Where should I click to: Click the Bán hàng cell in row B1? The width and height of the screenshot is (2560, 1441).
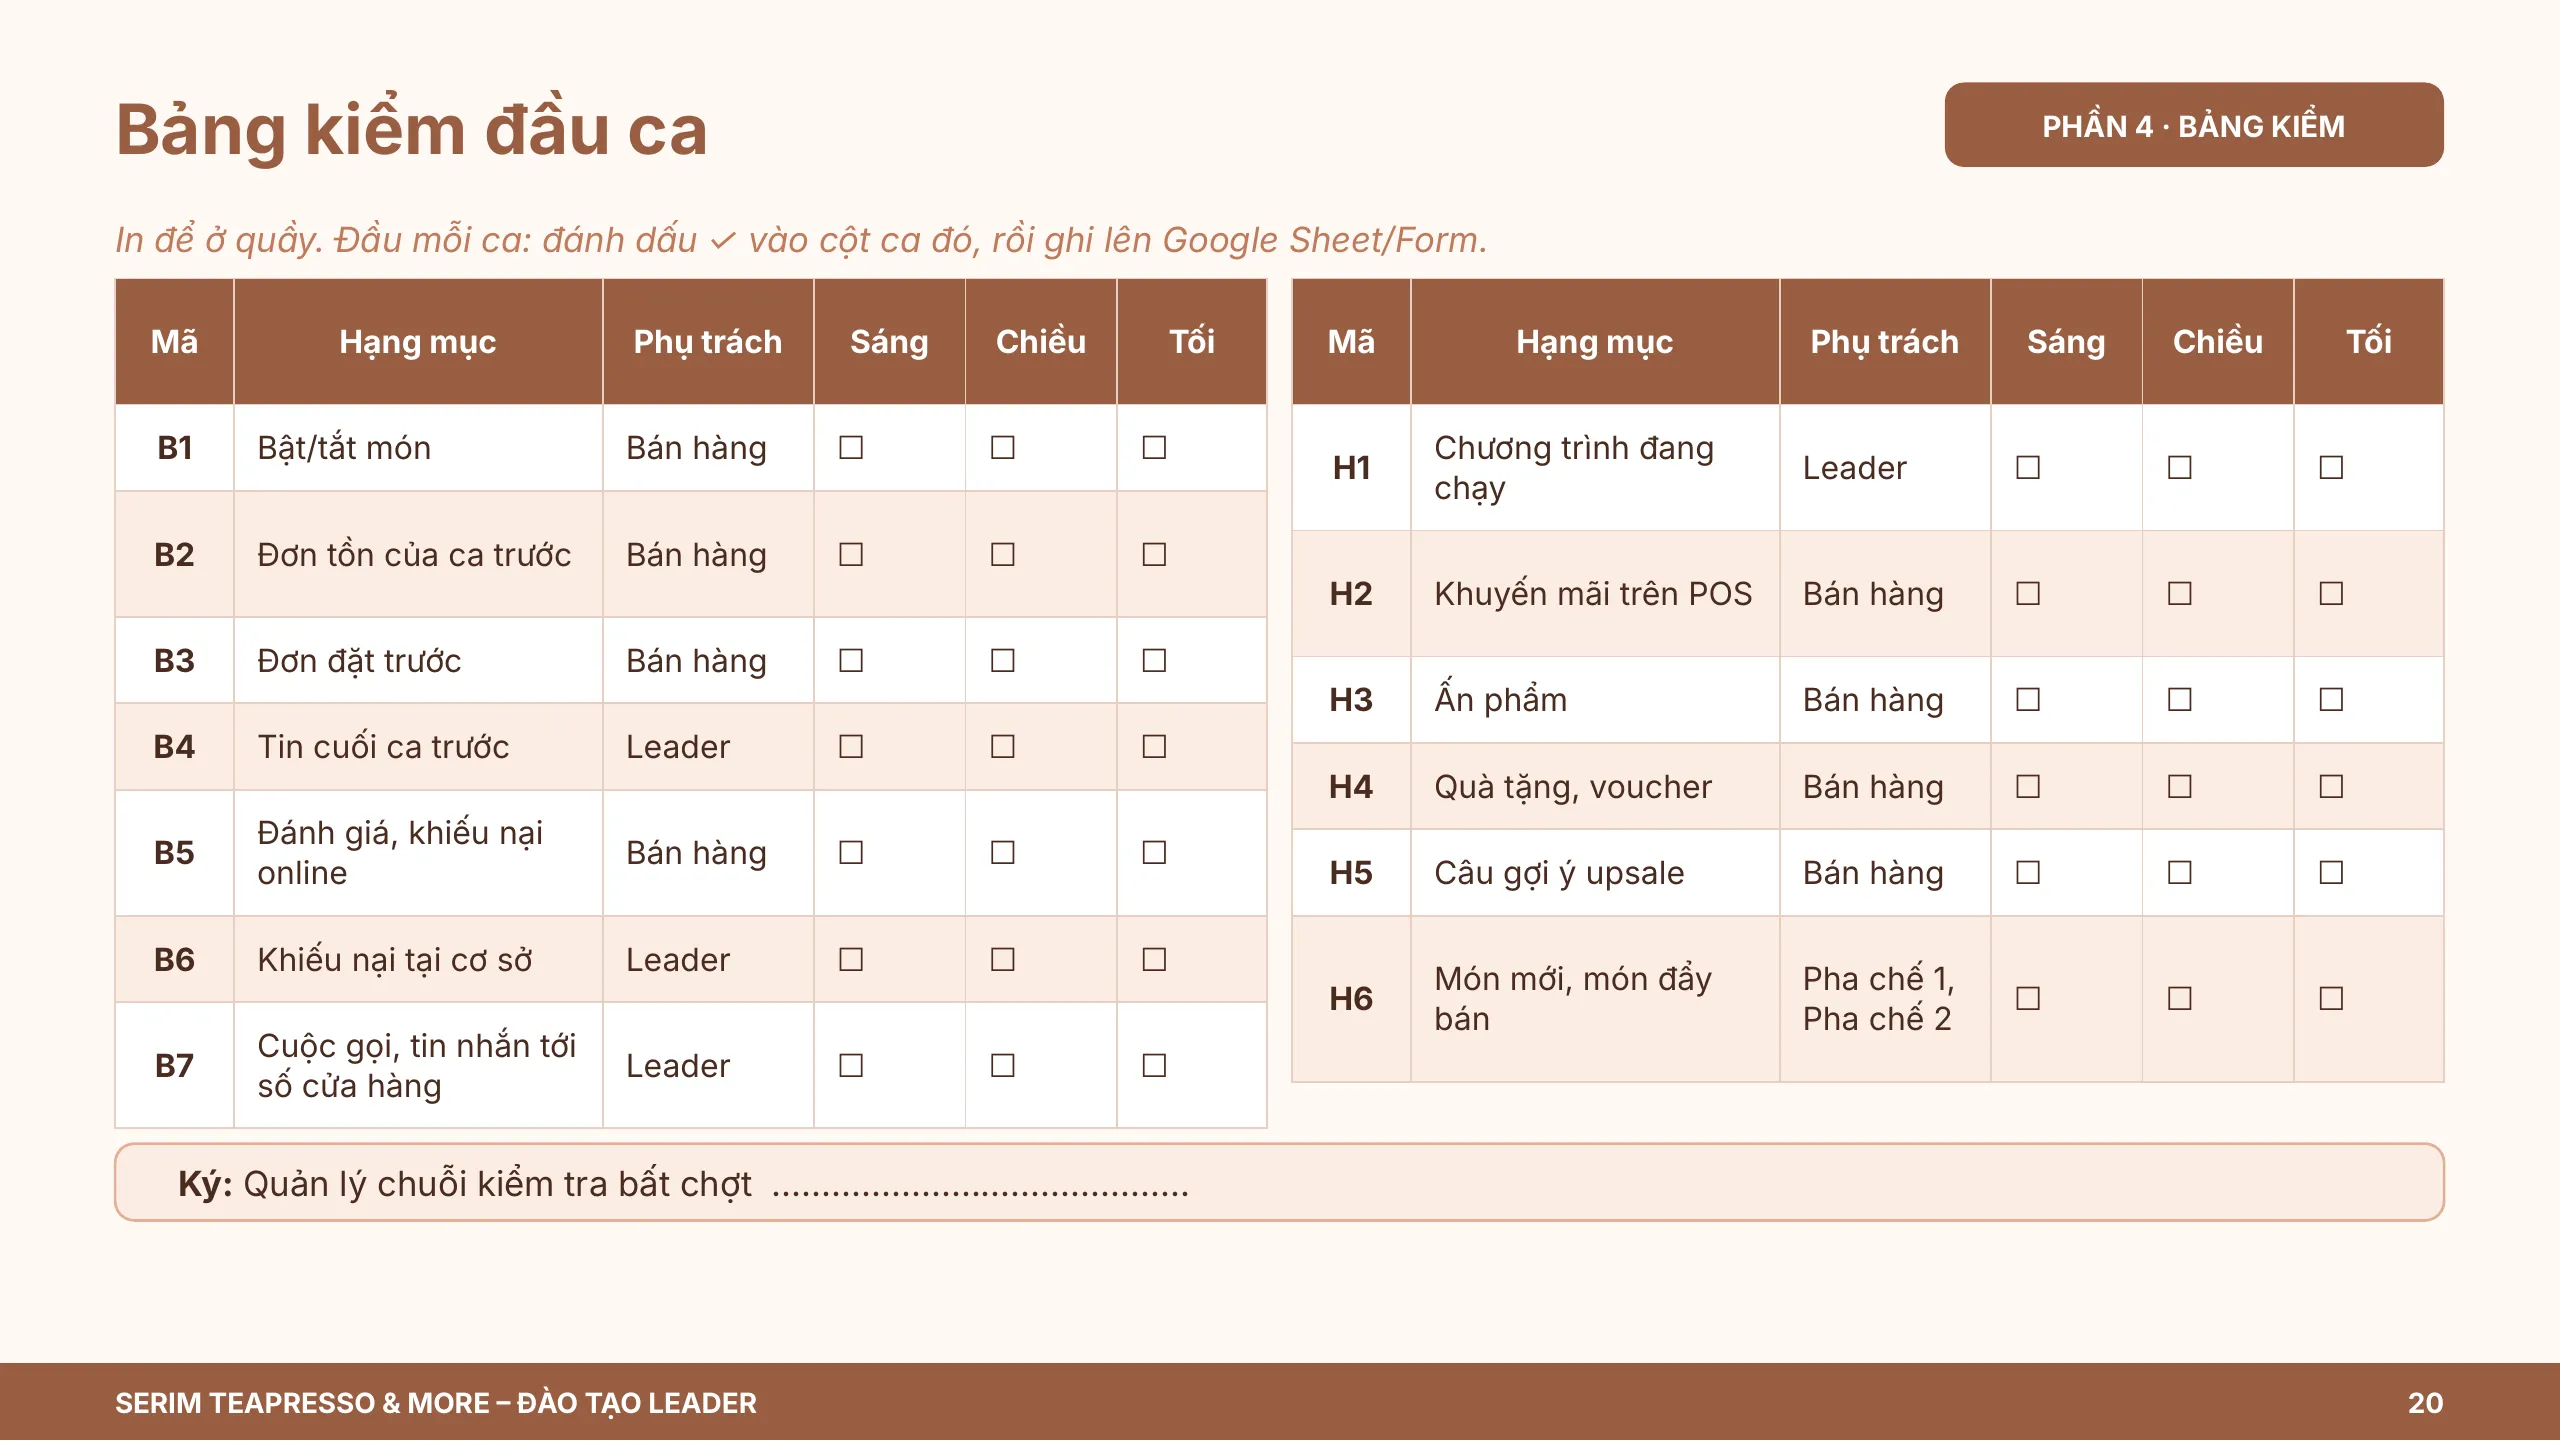tap(708, 447)
